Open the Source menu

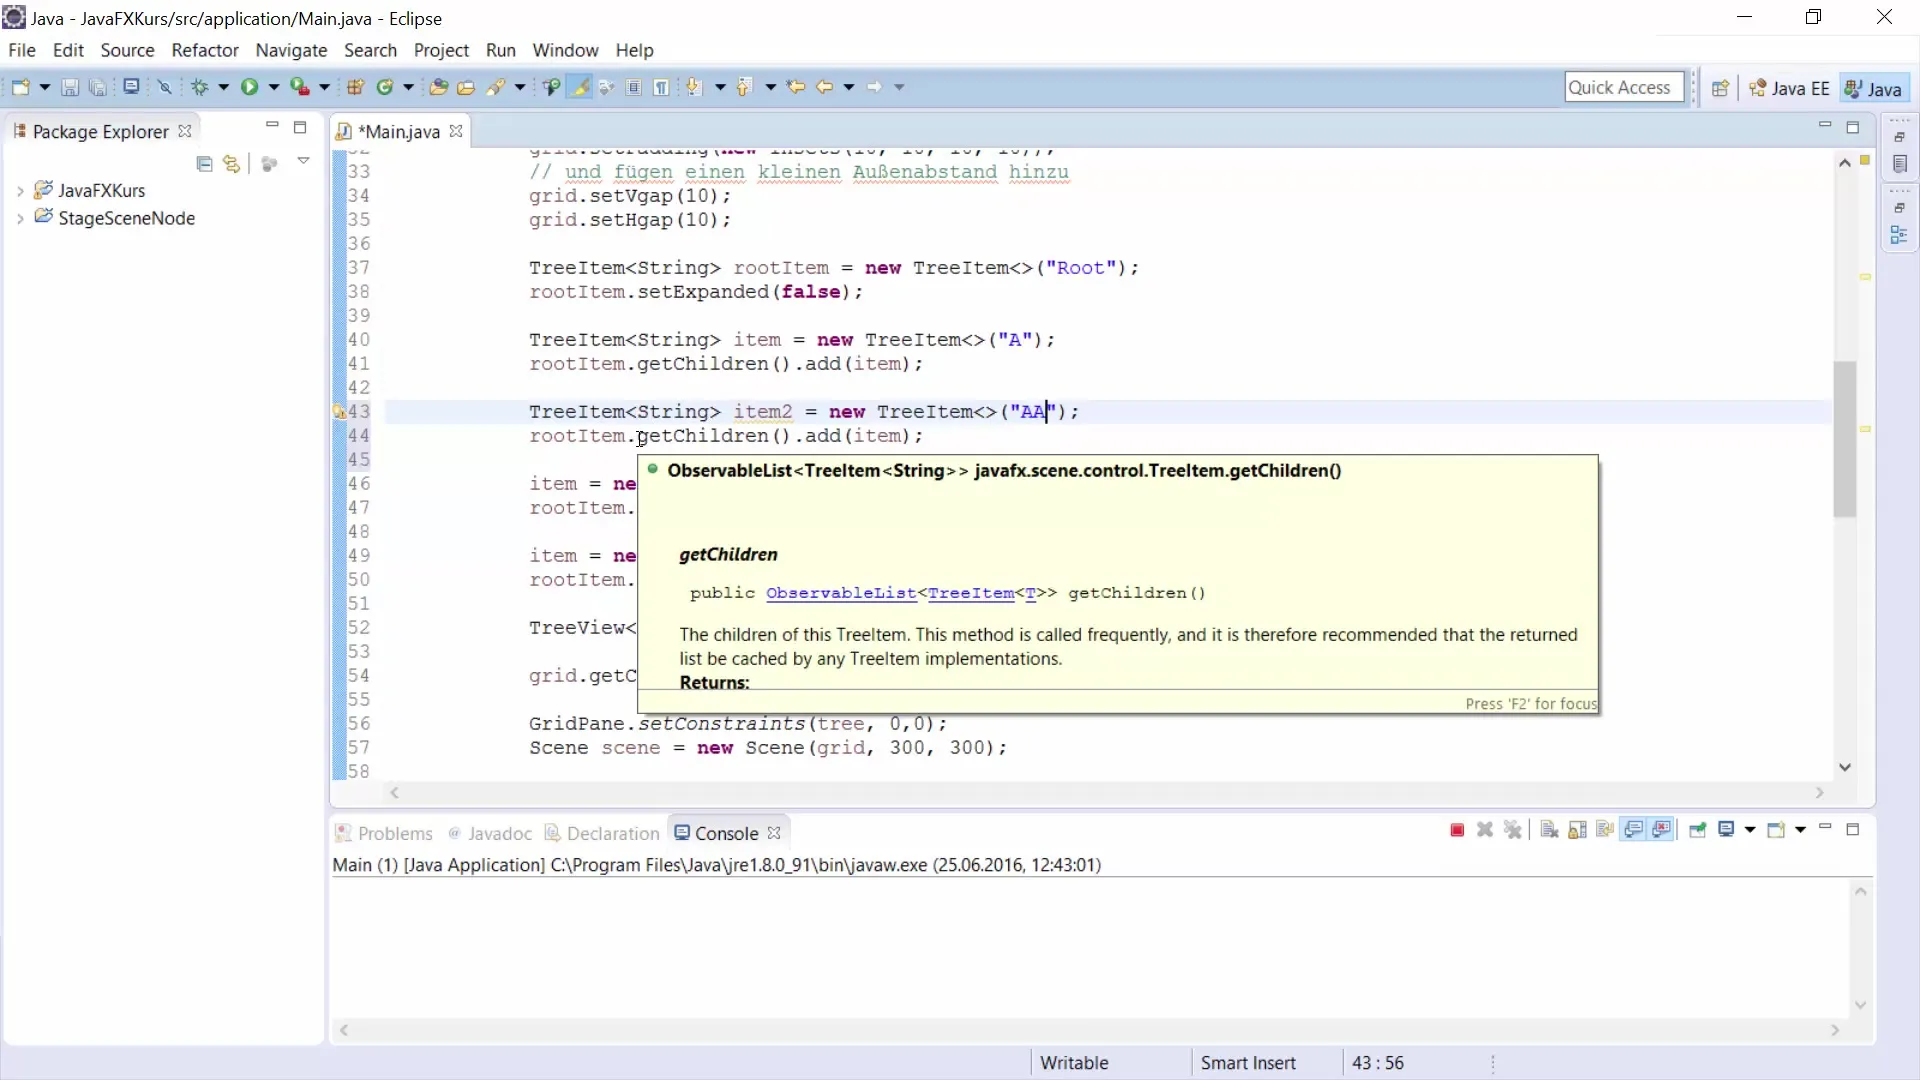coord(127,50)
